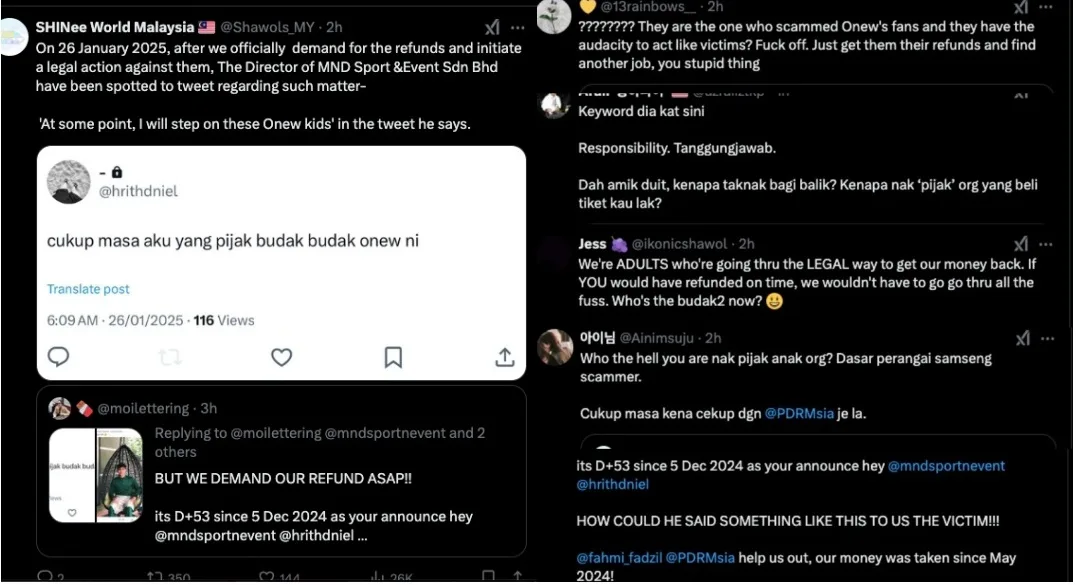Click the Translate post link
Screen dimensions: 1076x585
tap(88, 289)
